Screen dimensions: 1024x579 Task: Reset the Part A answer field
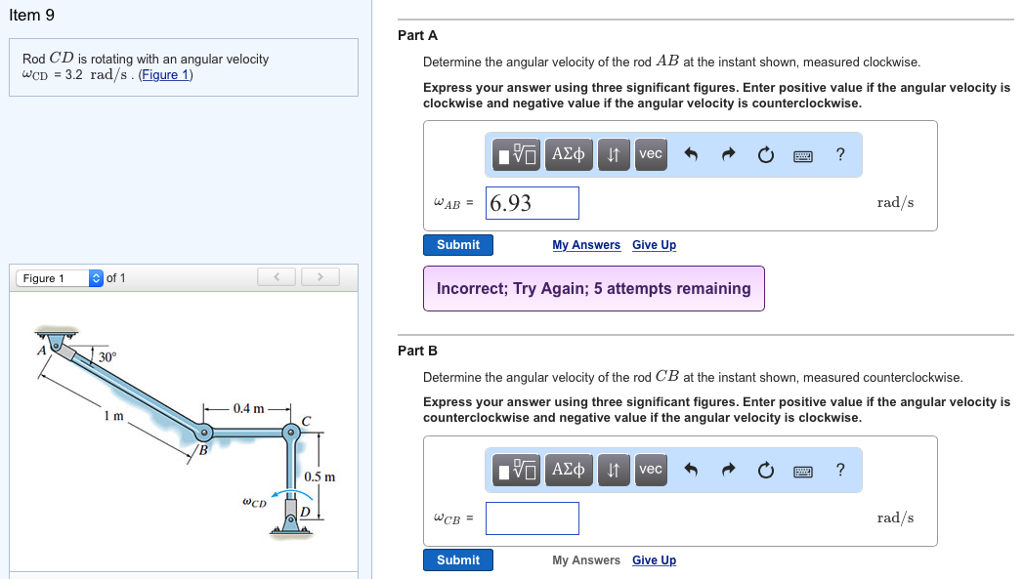click(x=766, y=155)
